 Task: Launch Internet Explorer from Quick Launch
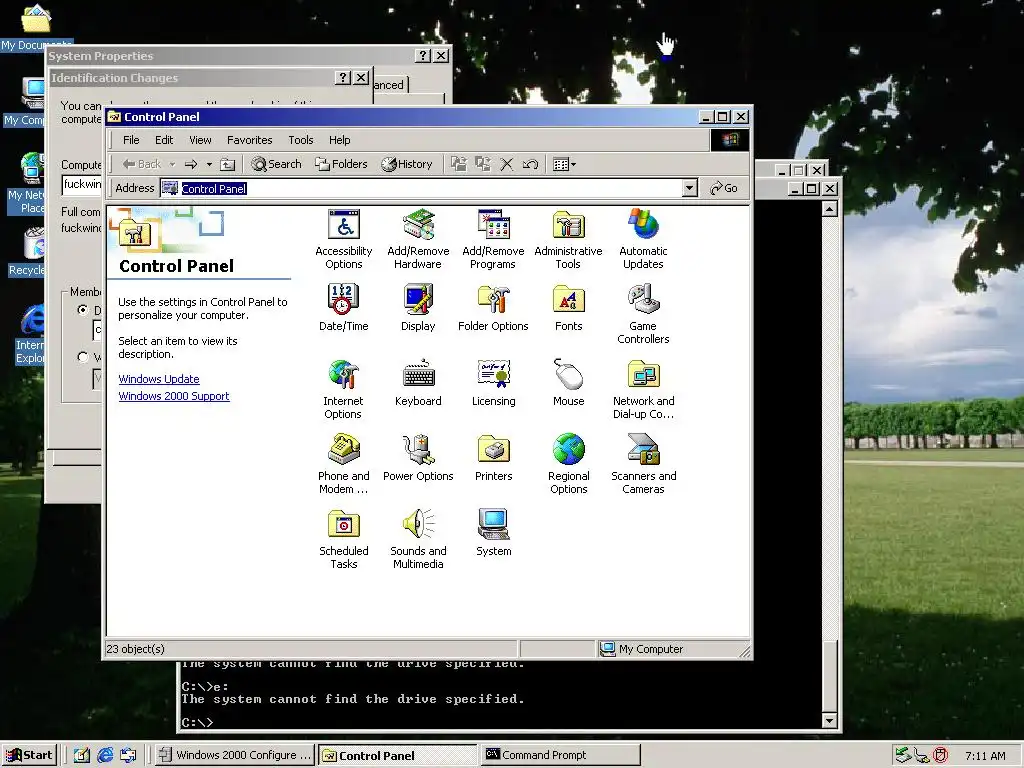click(105, 755)
